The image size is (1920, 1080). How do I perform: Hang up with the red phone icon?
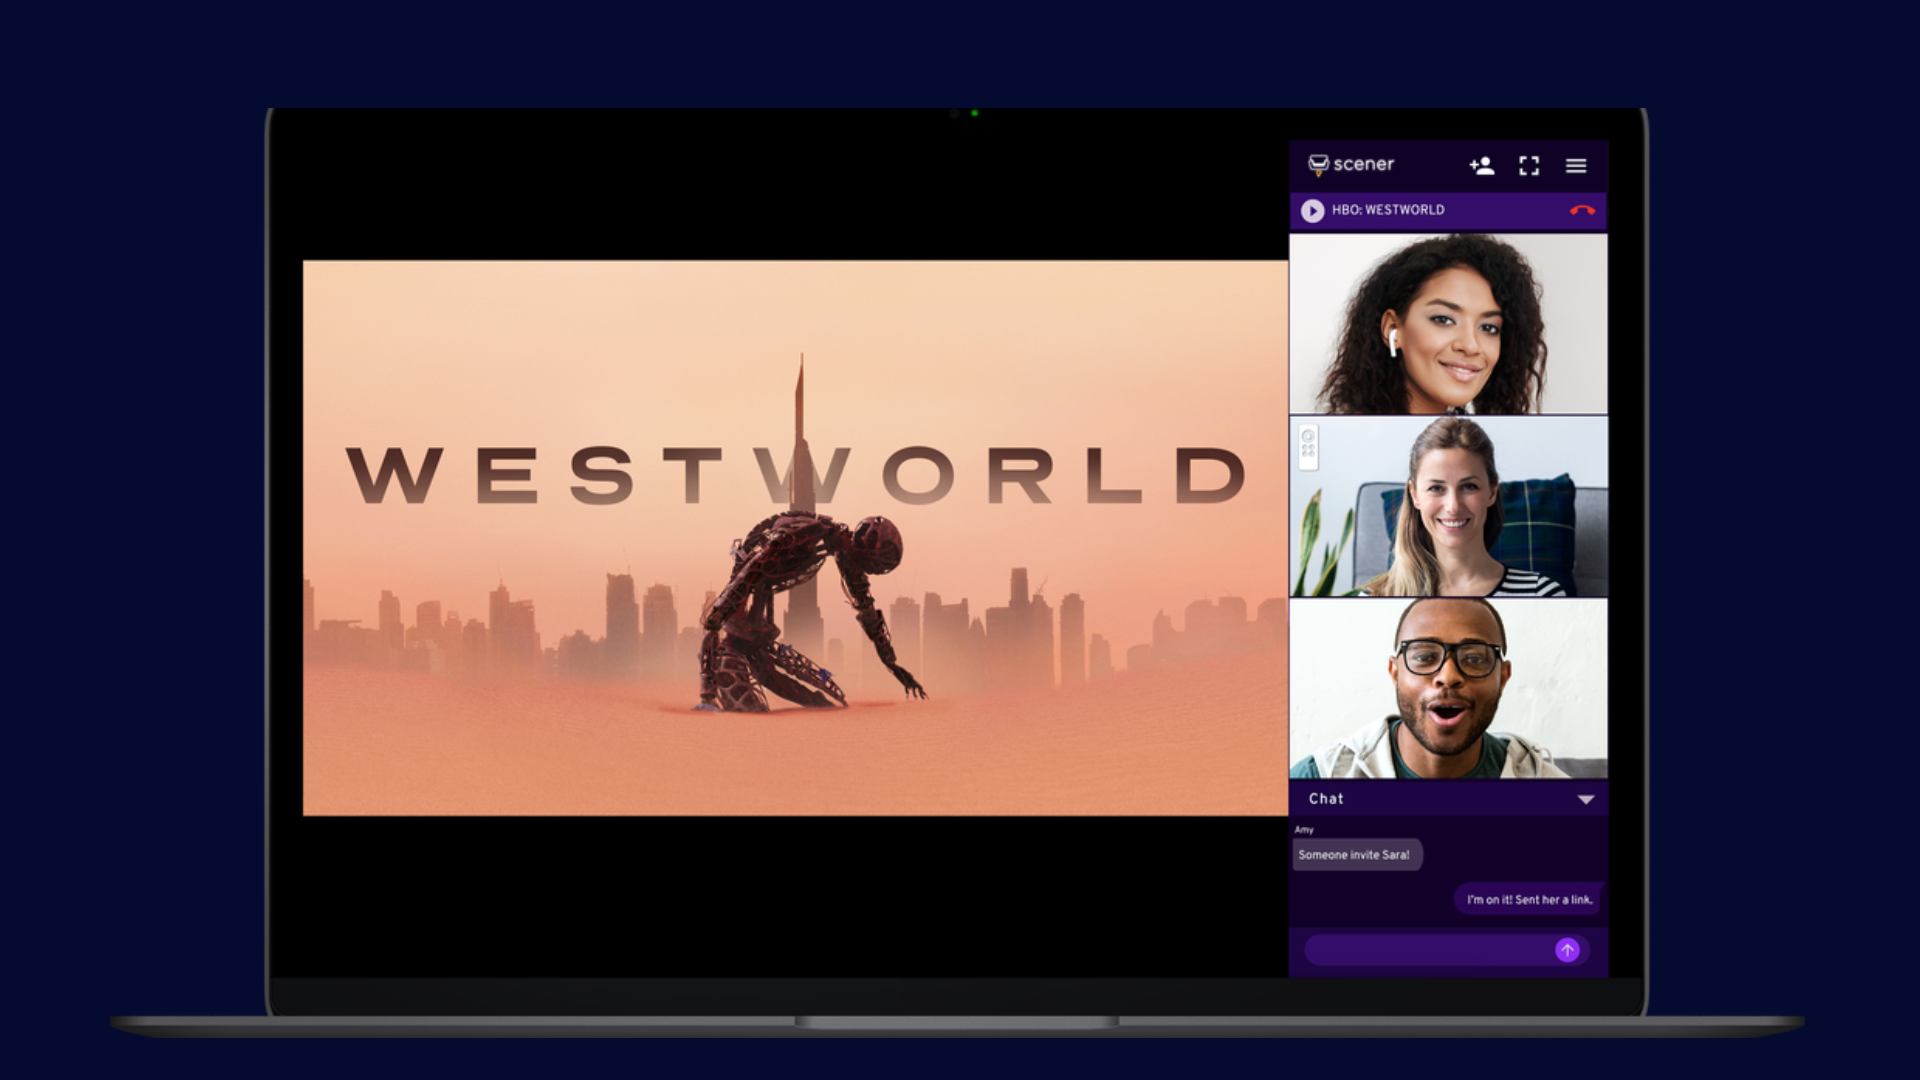click(x=1582, y=211)
